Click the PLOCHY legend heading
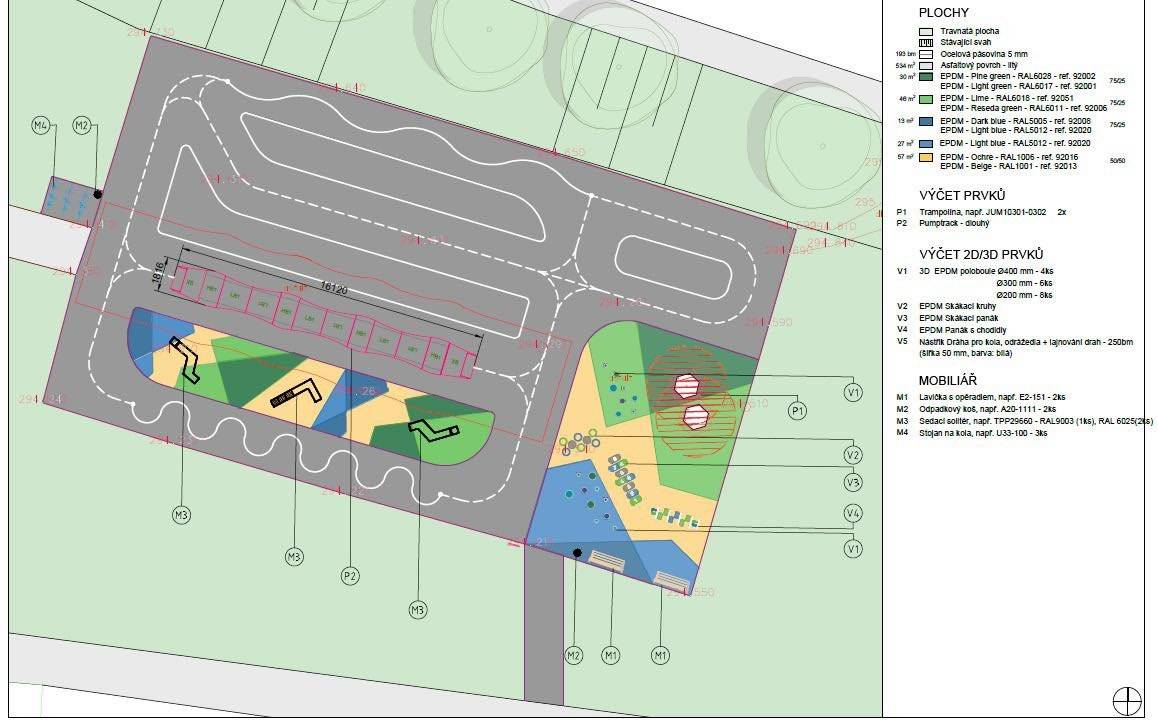 pos(944,13)
